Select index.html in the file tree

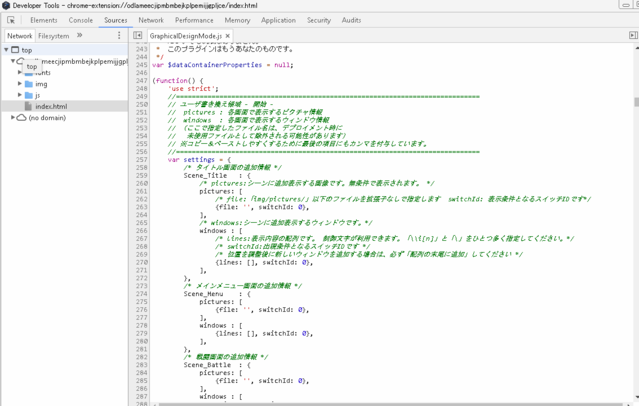[x=65, y=106]
